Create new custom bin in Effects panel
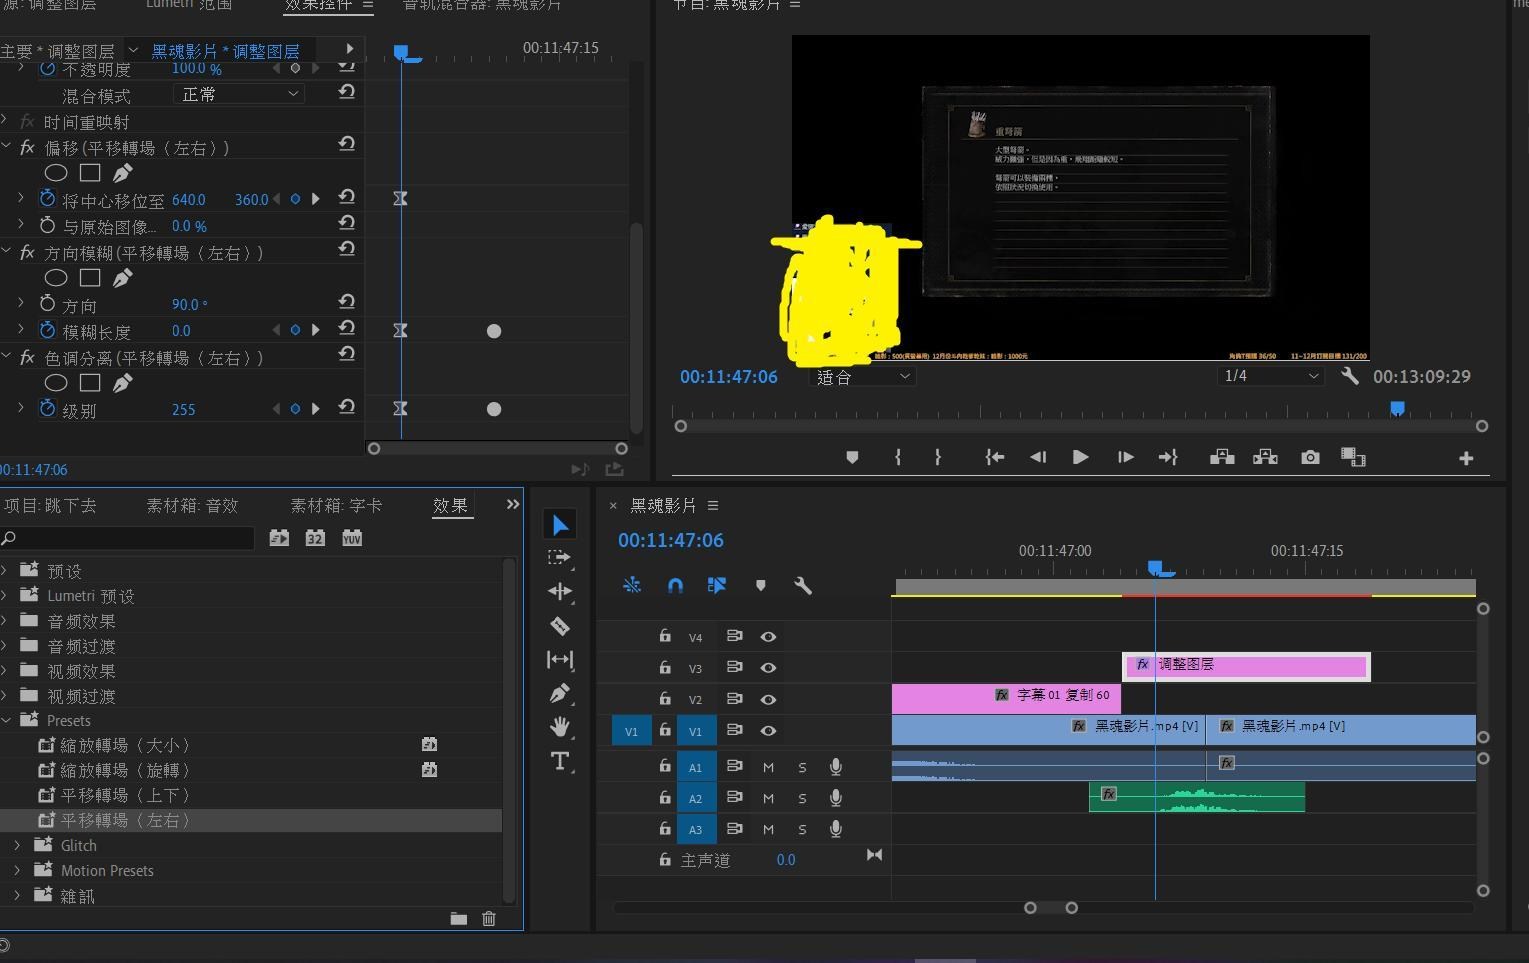 pos(458,919)
